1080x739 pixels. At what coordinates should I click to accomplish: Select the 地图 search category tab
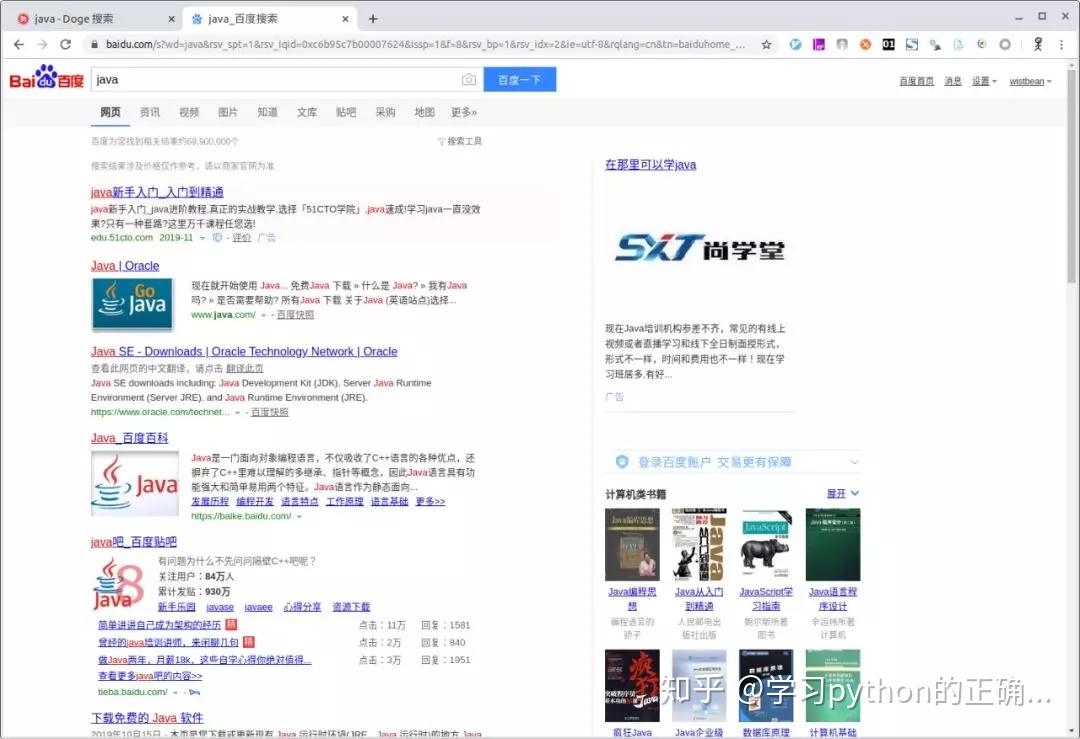click(x=424, y=112)
